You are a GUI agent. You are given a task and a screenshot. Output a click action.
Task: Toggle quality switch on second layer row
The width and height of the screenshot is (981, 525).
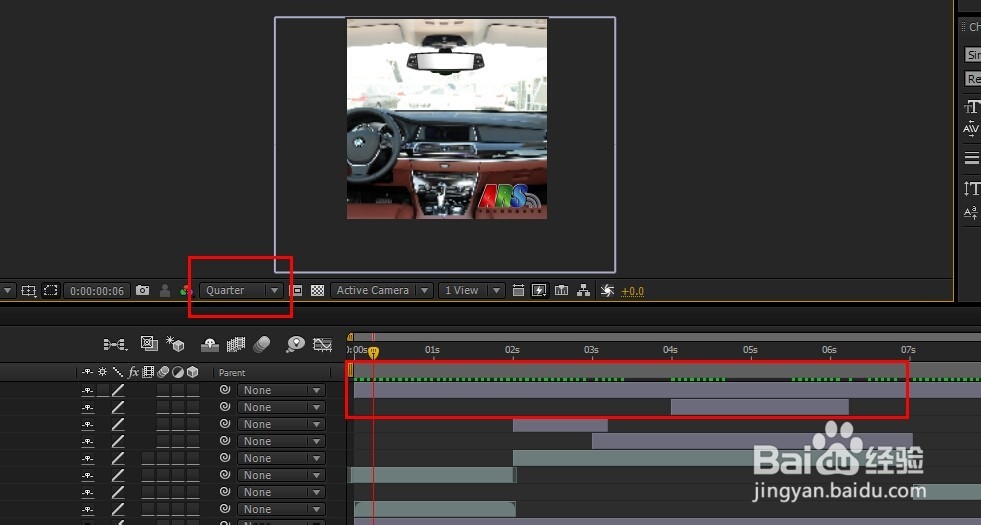(x=118, y=407)
